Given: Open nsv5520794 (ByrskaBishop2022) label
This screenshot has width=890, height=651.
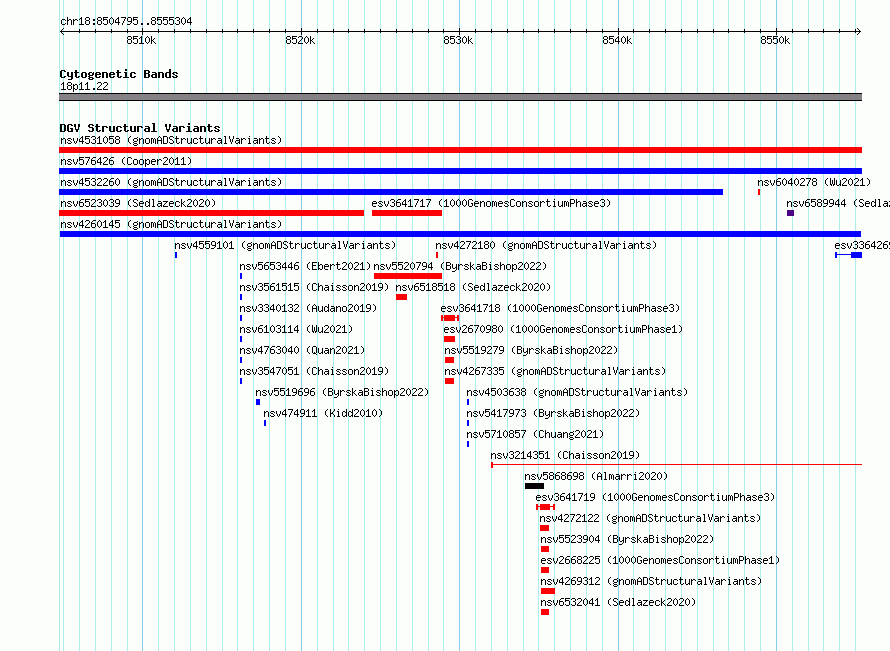Looking at the screenshot, I should [x=460, y=266].
